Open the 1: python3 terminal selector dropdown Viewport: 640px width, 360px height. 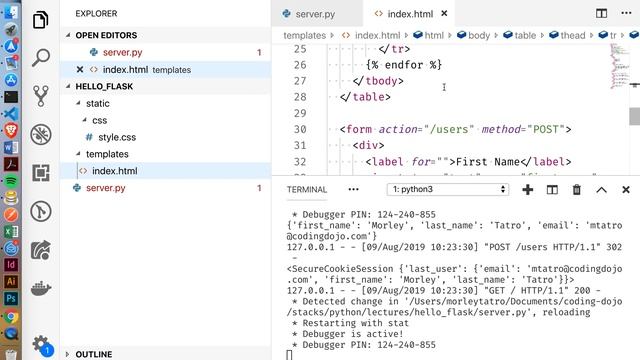click(448, 189)
